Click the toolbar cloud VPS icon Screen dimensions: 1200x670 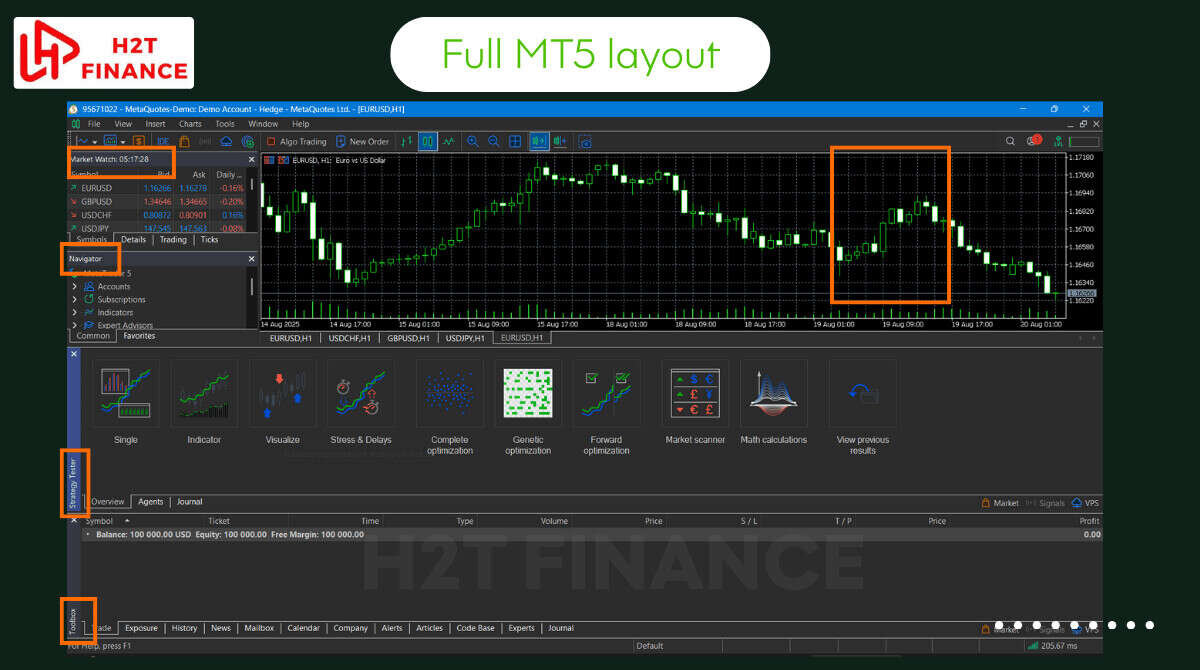pyautogui.click(x=226, y=141)
